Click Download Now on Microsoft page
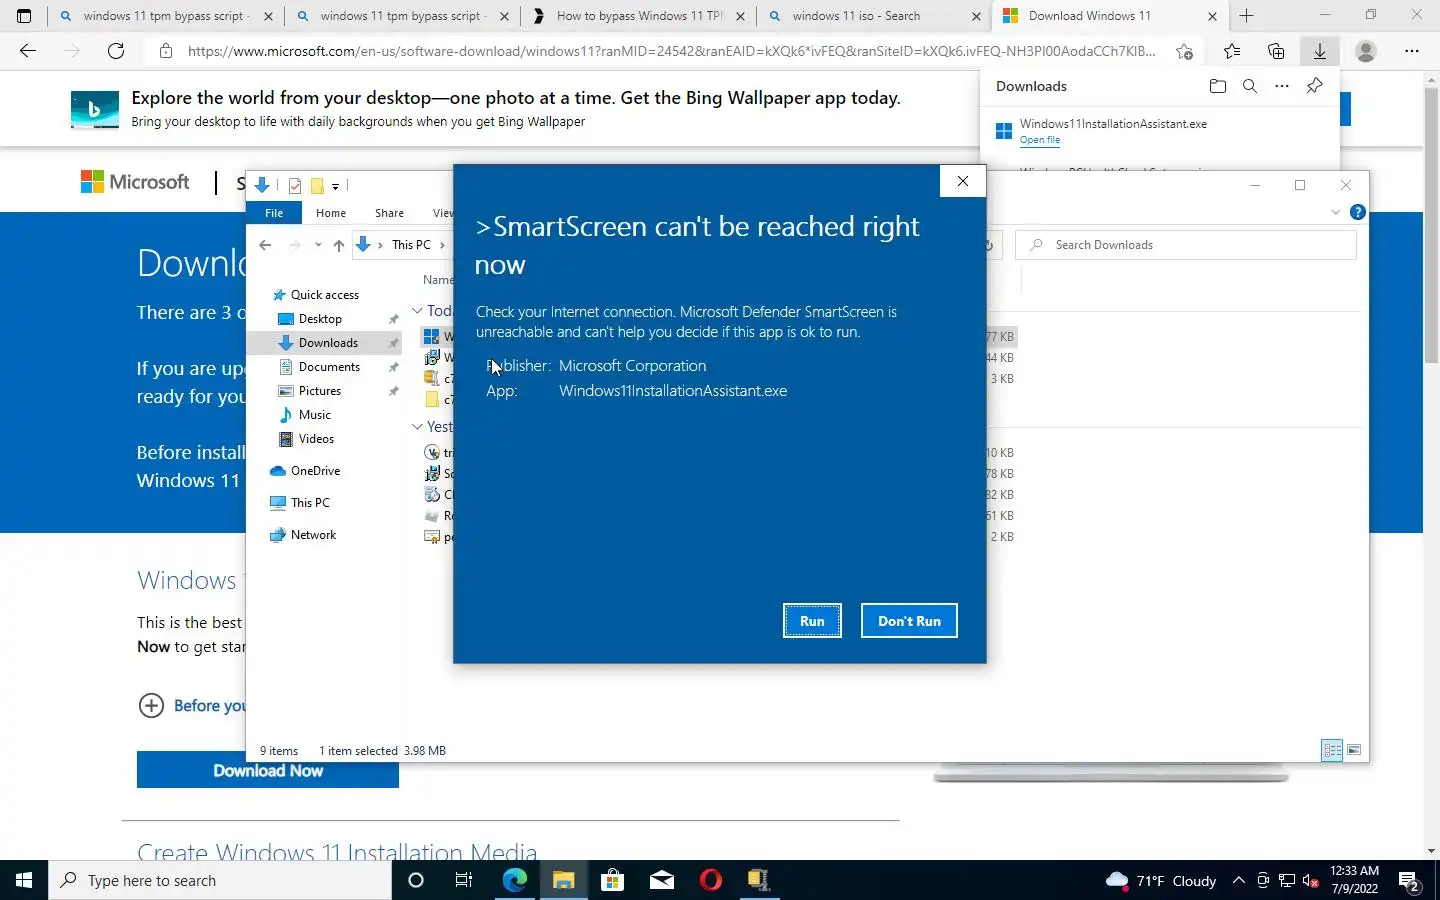This screenshot has height=900, width=1440. 268,771
